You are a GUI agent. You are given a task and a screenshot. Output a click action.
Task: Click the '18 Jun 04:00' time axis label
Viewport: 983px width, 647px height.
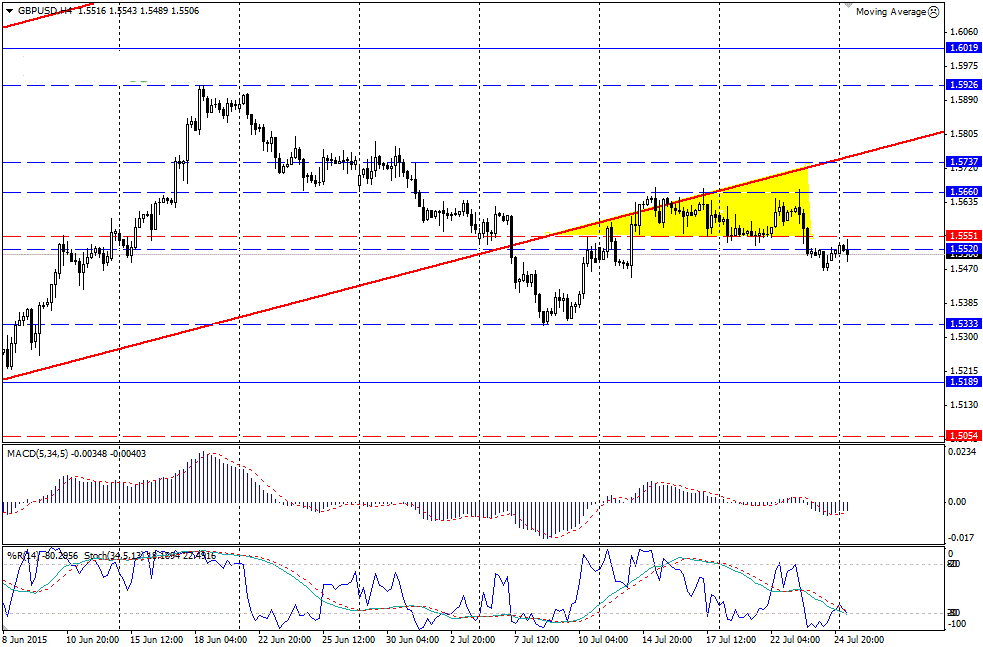click(x=221, y=640)
